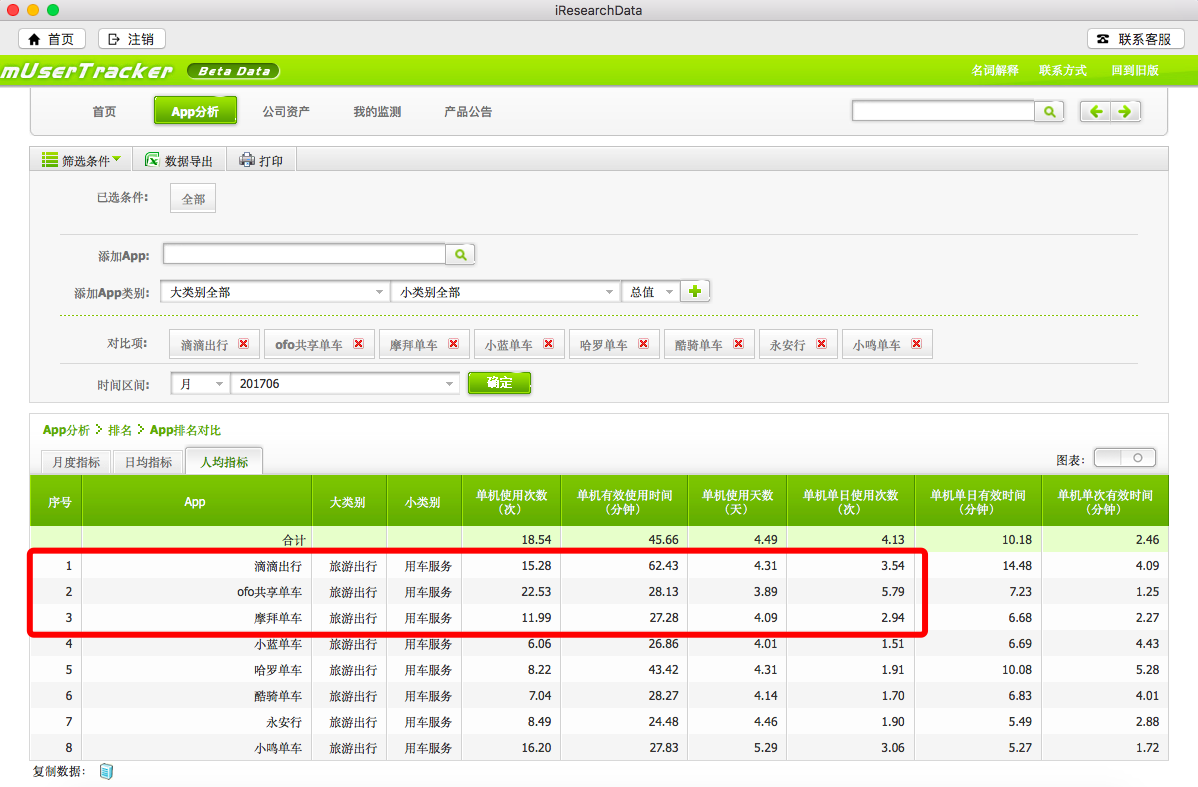Remove 小蓝单车 from comparison items
This screenshot has width=1198, height=787.
[549, 344]
